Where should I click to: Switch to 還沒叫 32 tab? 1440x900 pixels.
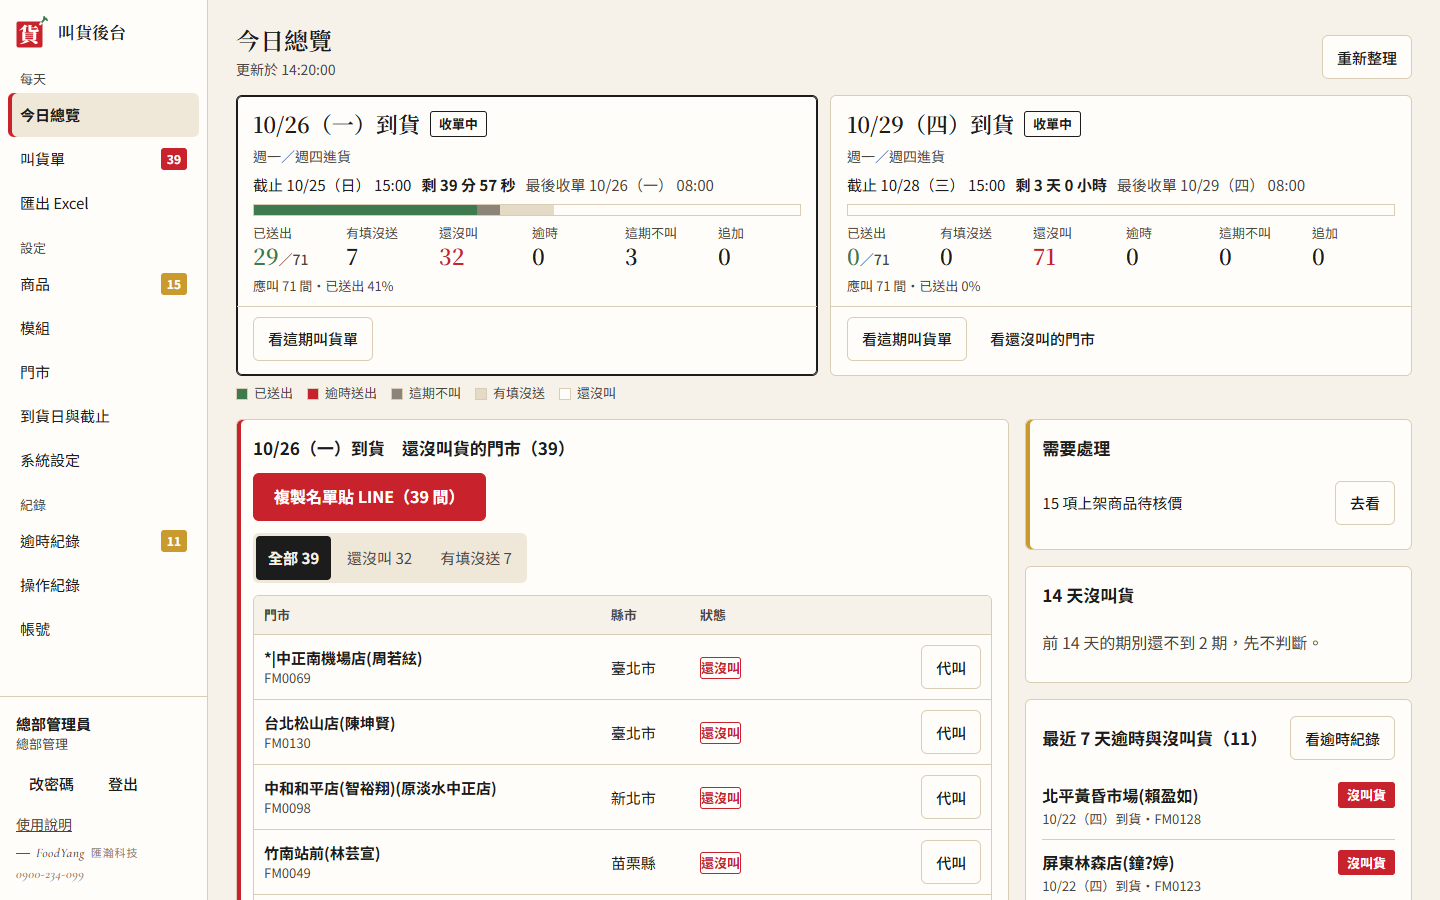pyautogui.click(x=379, y=558)
